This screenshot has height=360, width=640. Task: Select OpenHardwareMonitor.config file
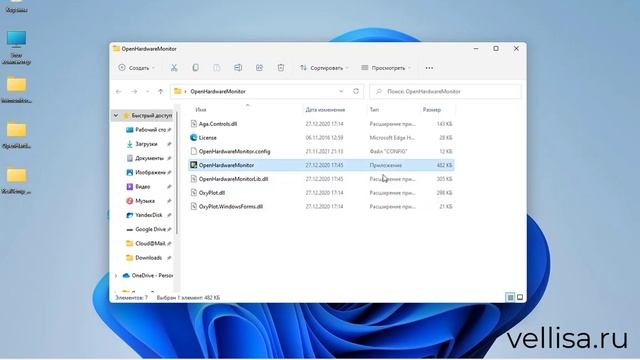(x=321, y=151)
